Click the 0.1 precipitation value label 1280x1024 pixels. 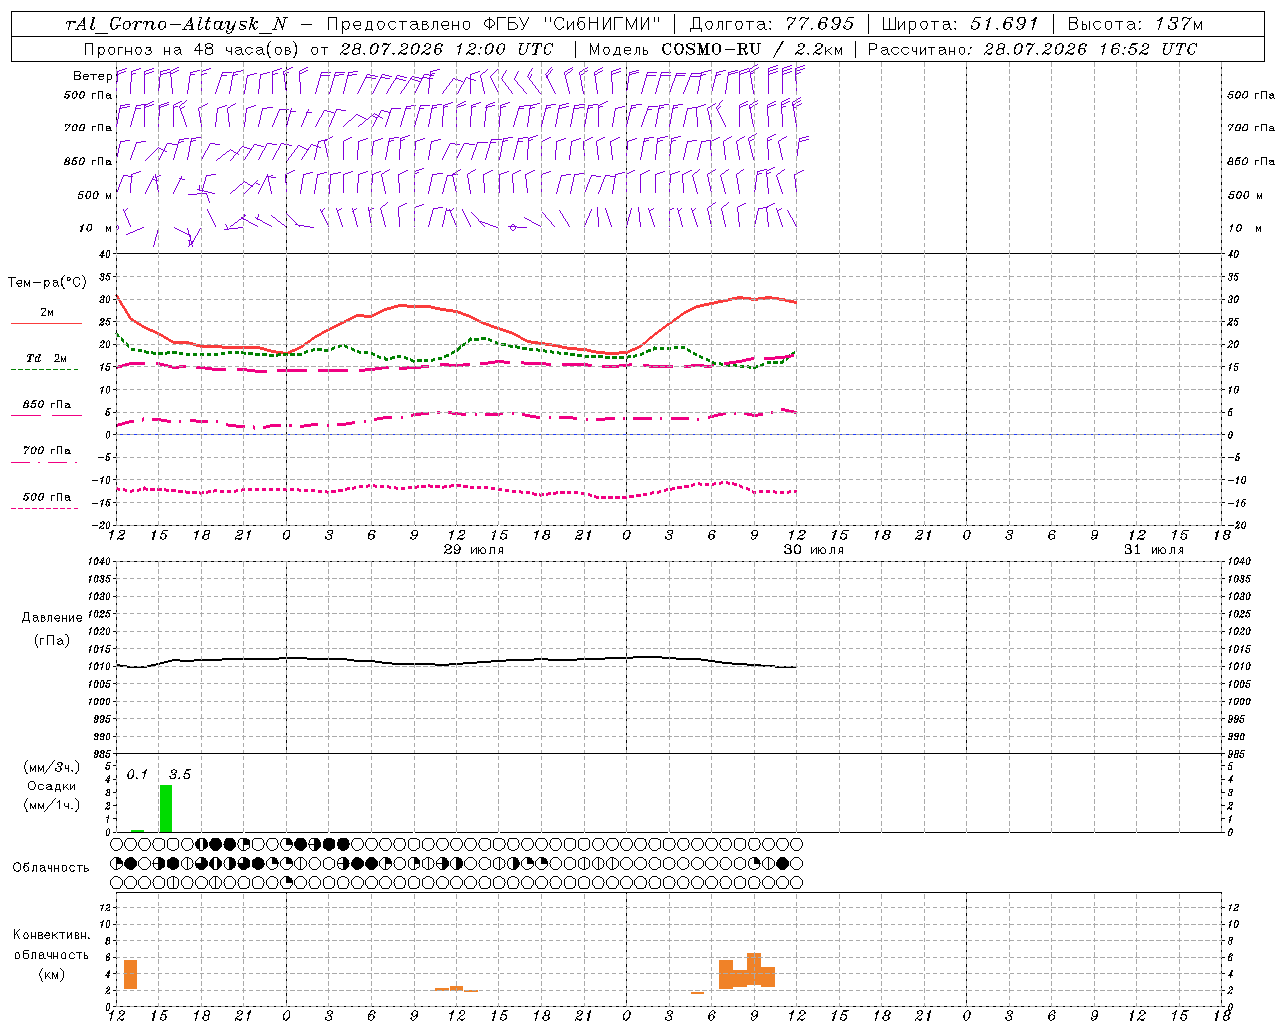137,774
